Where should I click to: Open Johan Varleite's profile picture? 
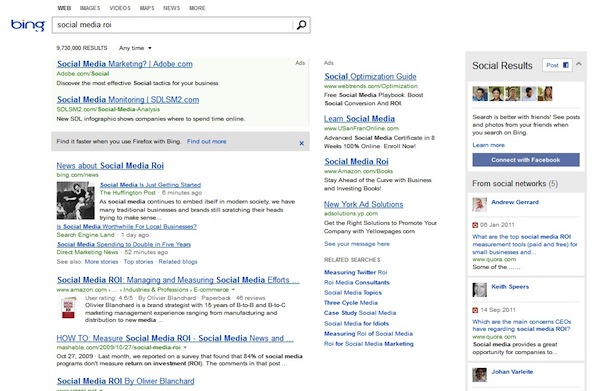479,375
